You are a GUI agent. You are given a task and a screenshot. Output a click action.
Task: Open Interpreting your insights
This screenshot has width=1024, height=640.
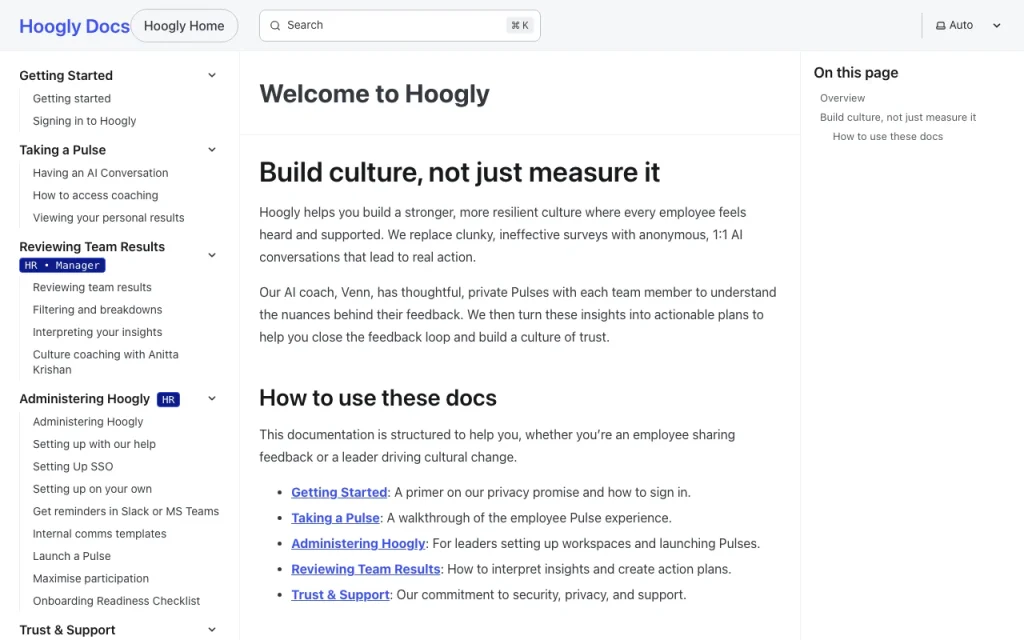[97, 332]
